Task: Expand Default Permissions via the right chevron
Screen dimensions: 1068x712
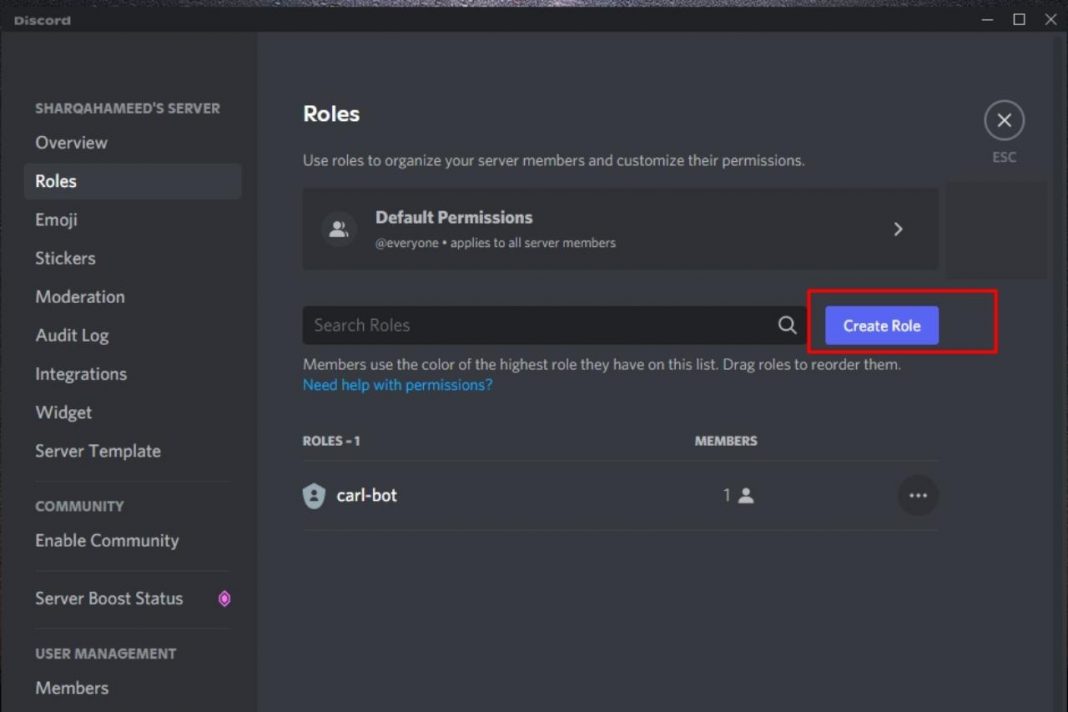Action: coord(898,228)
